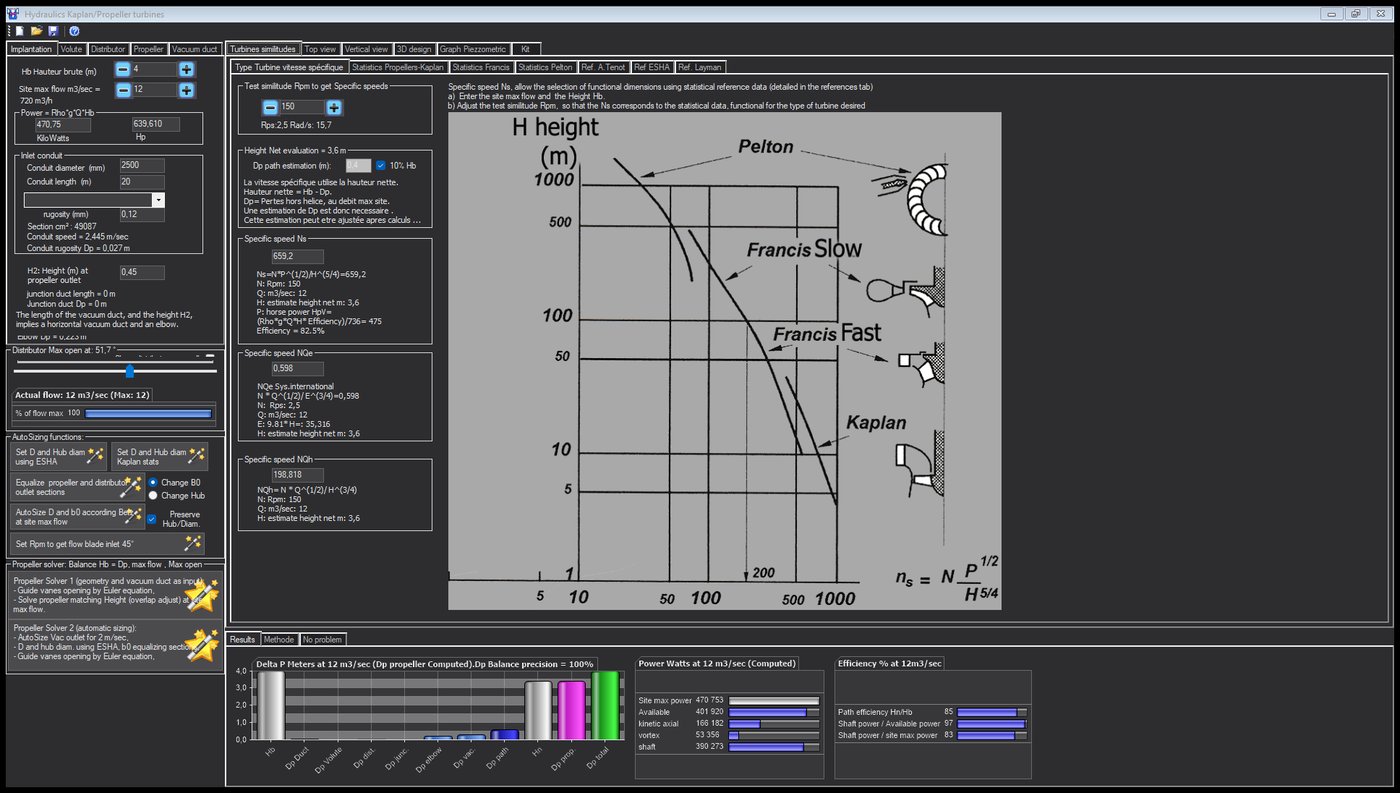
Task: Open help via the question mark icon
Action: (74, 31)
